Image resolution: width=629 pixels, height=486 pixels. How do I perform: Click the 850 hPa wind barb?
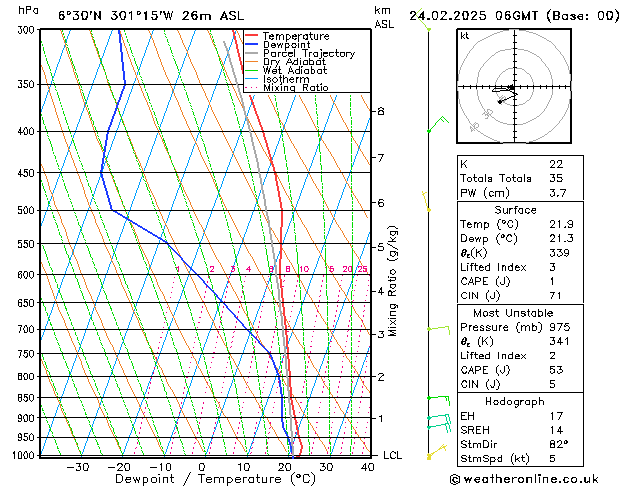click(x=439, y=400)
